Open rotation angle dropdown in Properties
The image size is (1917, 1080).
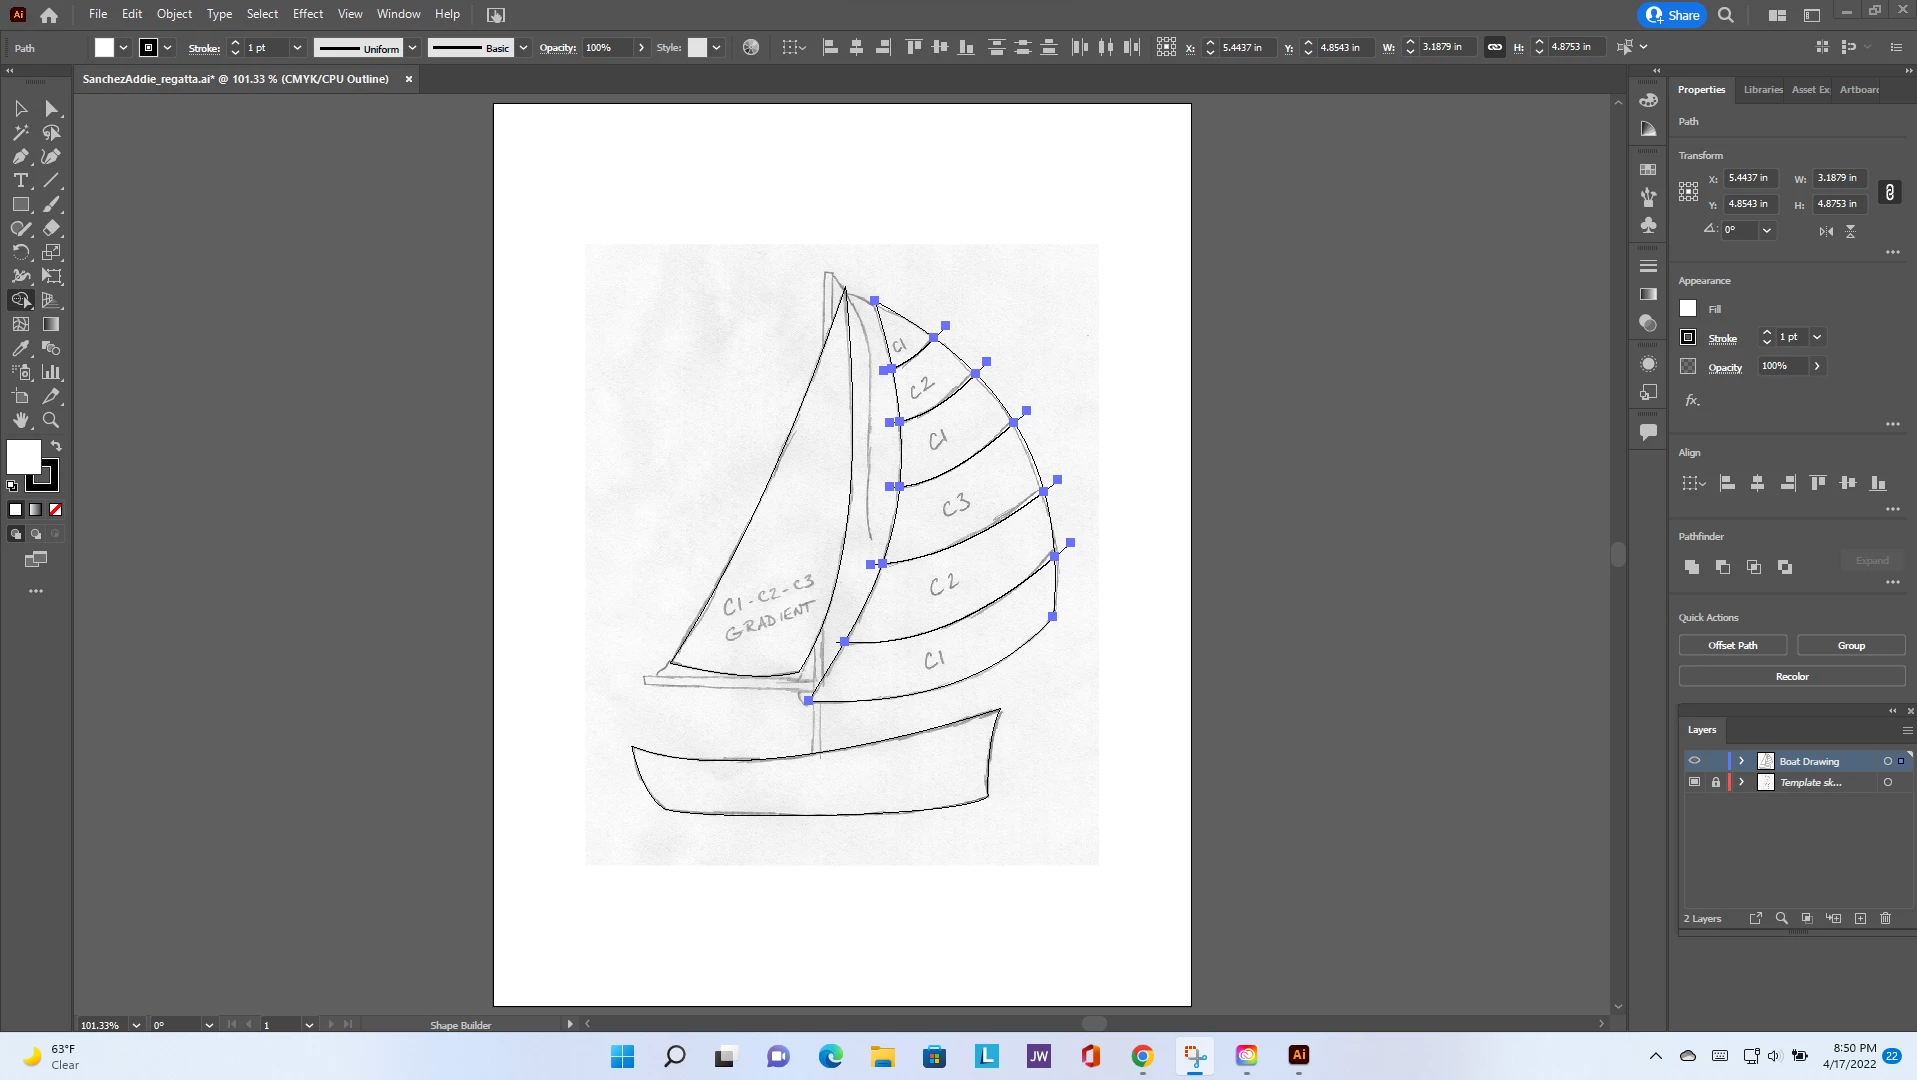[x=1767, y=230]
